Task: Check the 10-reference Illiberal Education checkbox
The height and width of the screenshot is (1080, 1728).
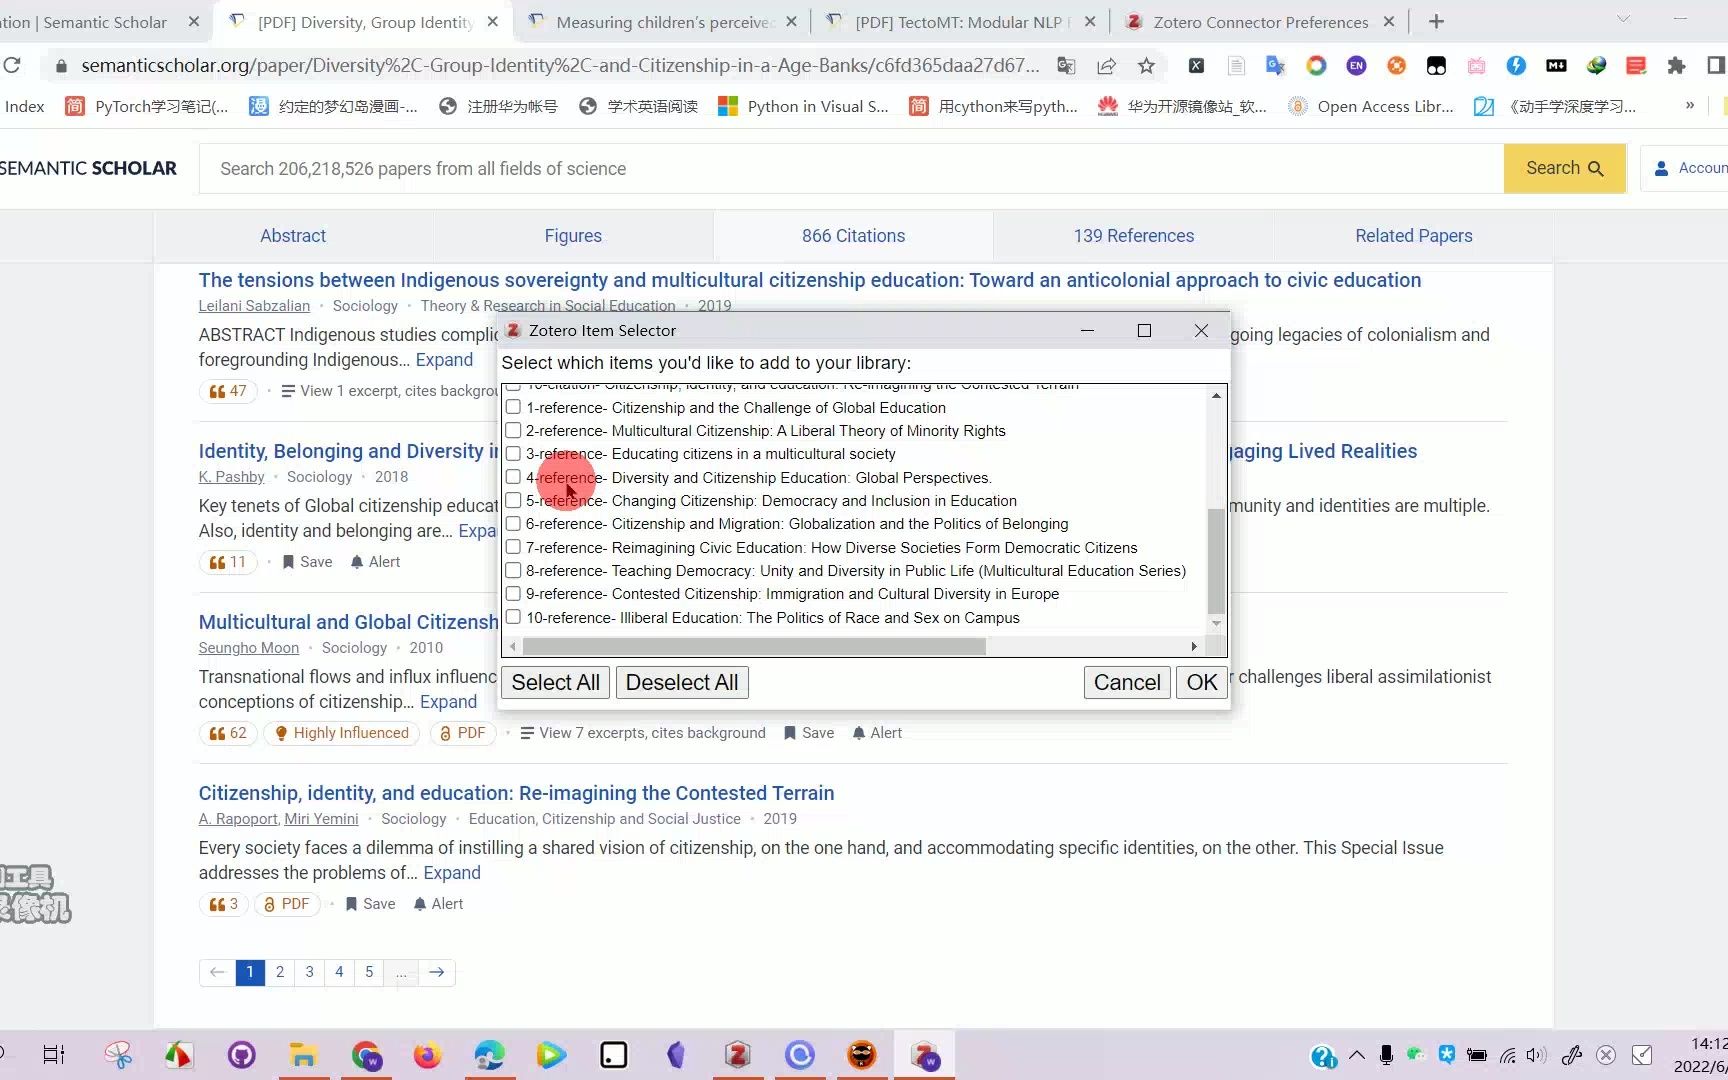Action: tap(513, 617)
